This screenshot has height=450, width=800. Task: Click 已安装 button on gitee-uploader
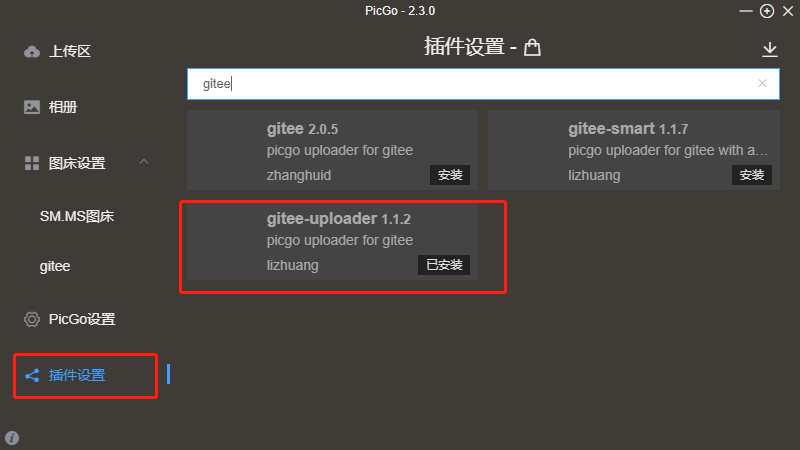point(444,265)
